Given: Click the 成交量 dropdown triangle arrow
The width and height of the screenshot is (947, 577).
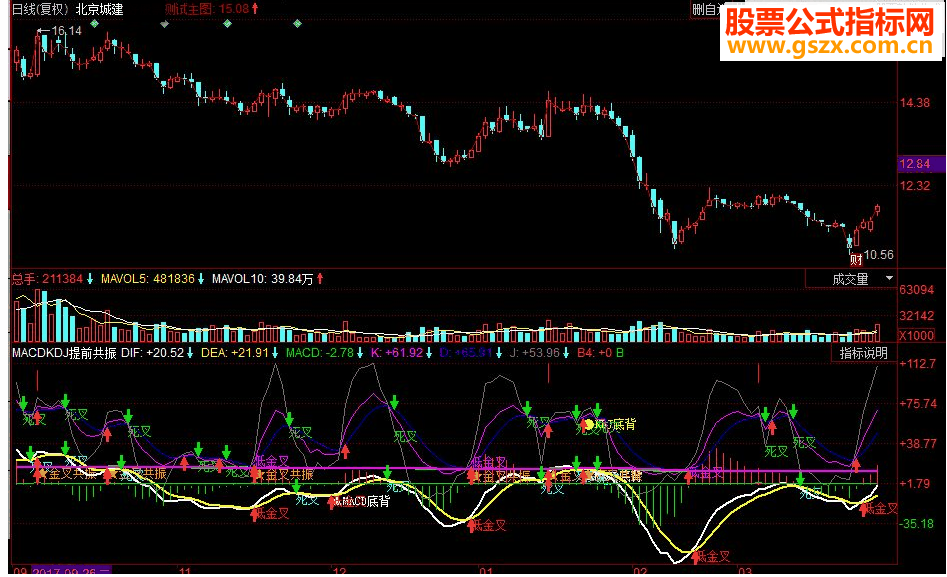Looking at the screenshot, I should click(x=889, y=278).
